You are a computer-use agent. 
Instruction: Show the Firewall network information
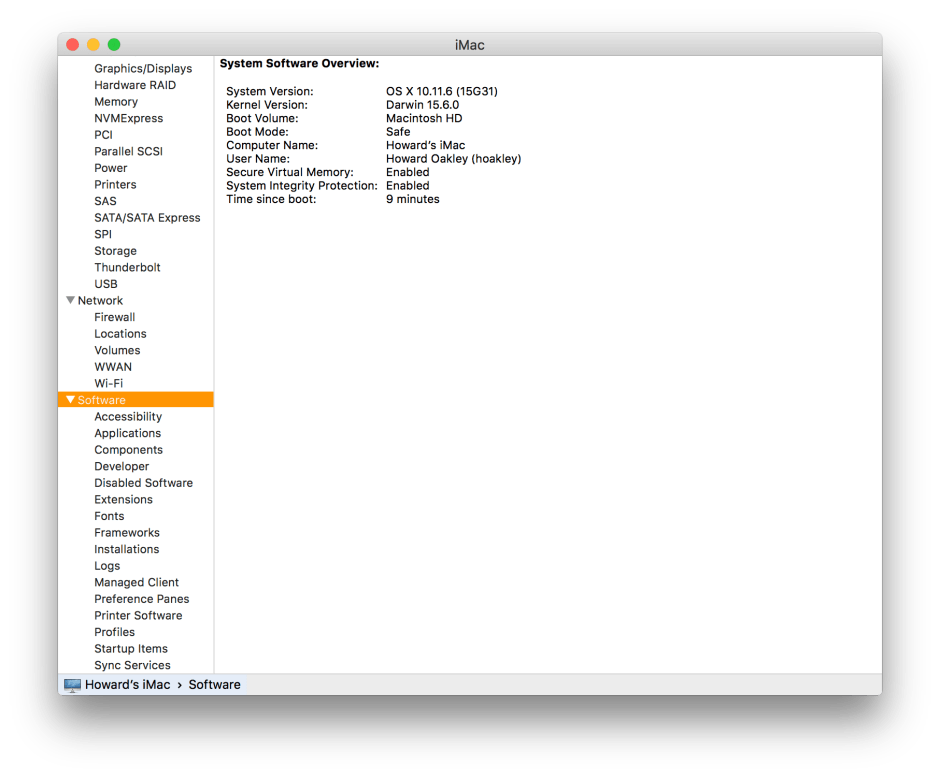tap(114, 317)
